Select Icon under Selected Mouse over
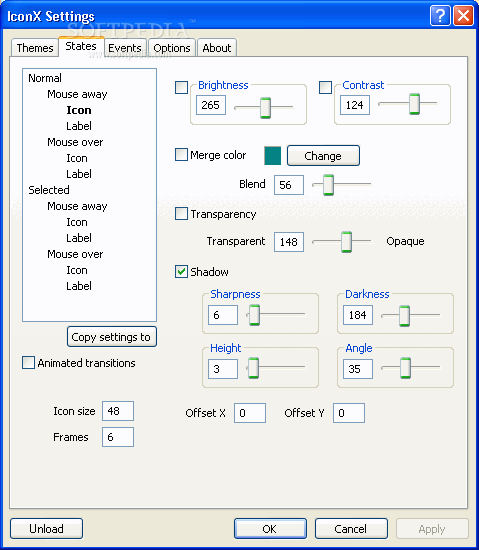Screen dimensions: 479x550 (x=77, y=270)
